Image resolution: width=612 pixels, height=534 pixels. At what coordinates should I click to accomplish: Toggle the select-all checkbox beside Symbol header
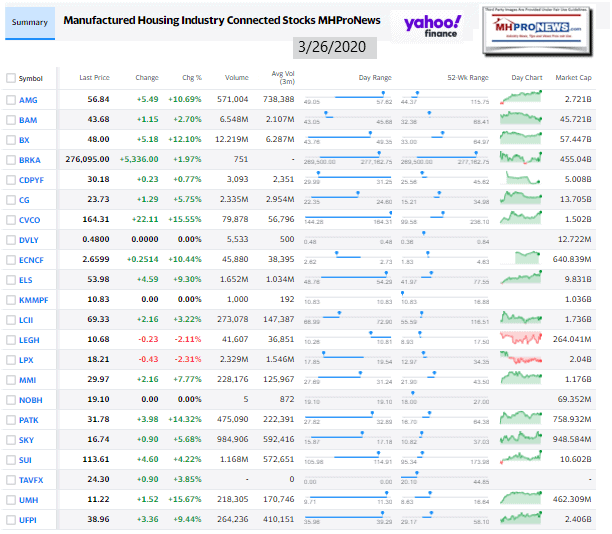point(11,77)
